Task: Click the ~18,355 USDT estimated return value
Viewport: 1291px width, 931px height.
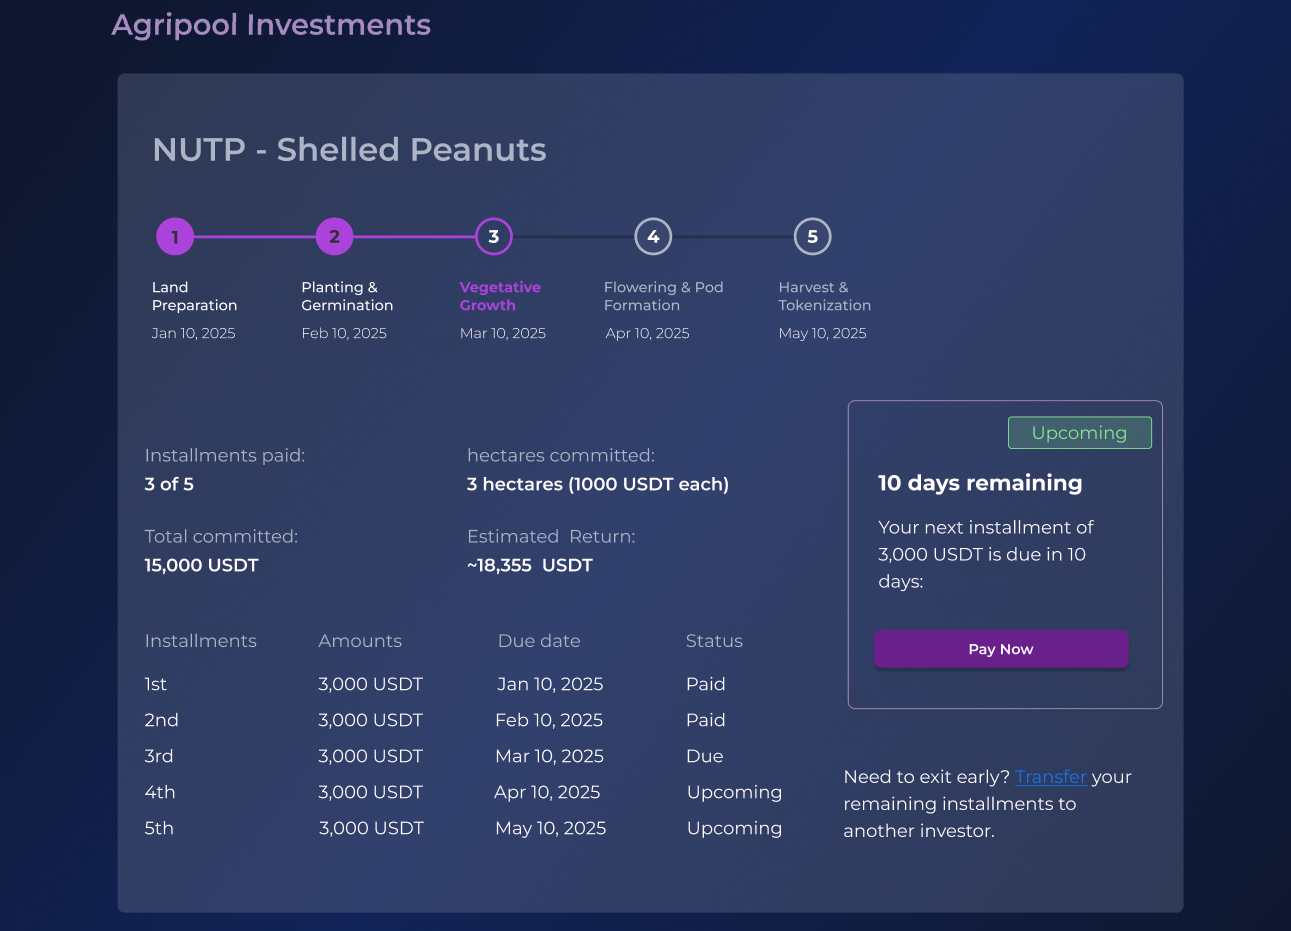Action: [530, 565]
